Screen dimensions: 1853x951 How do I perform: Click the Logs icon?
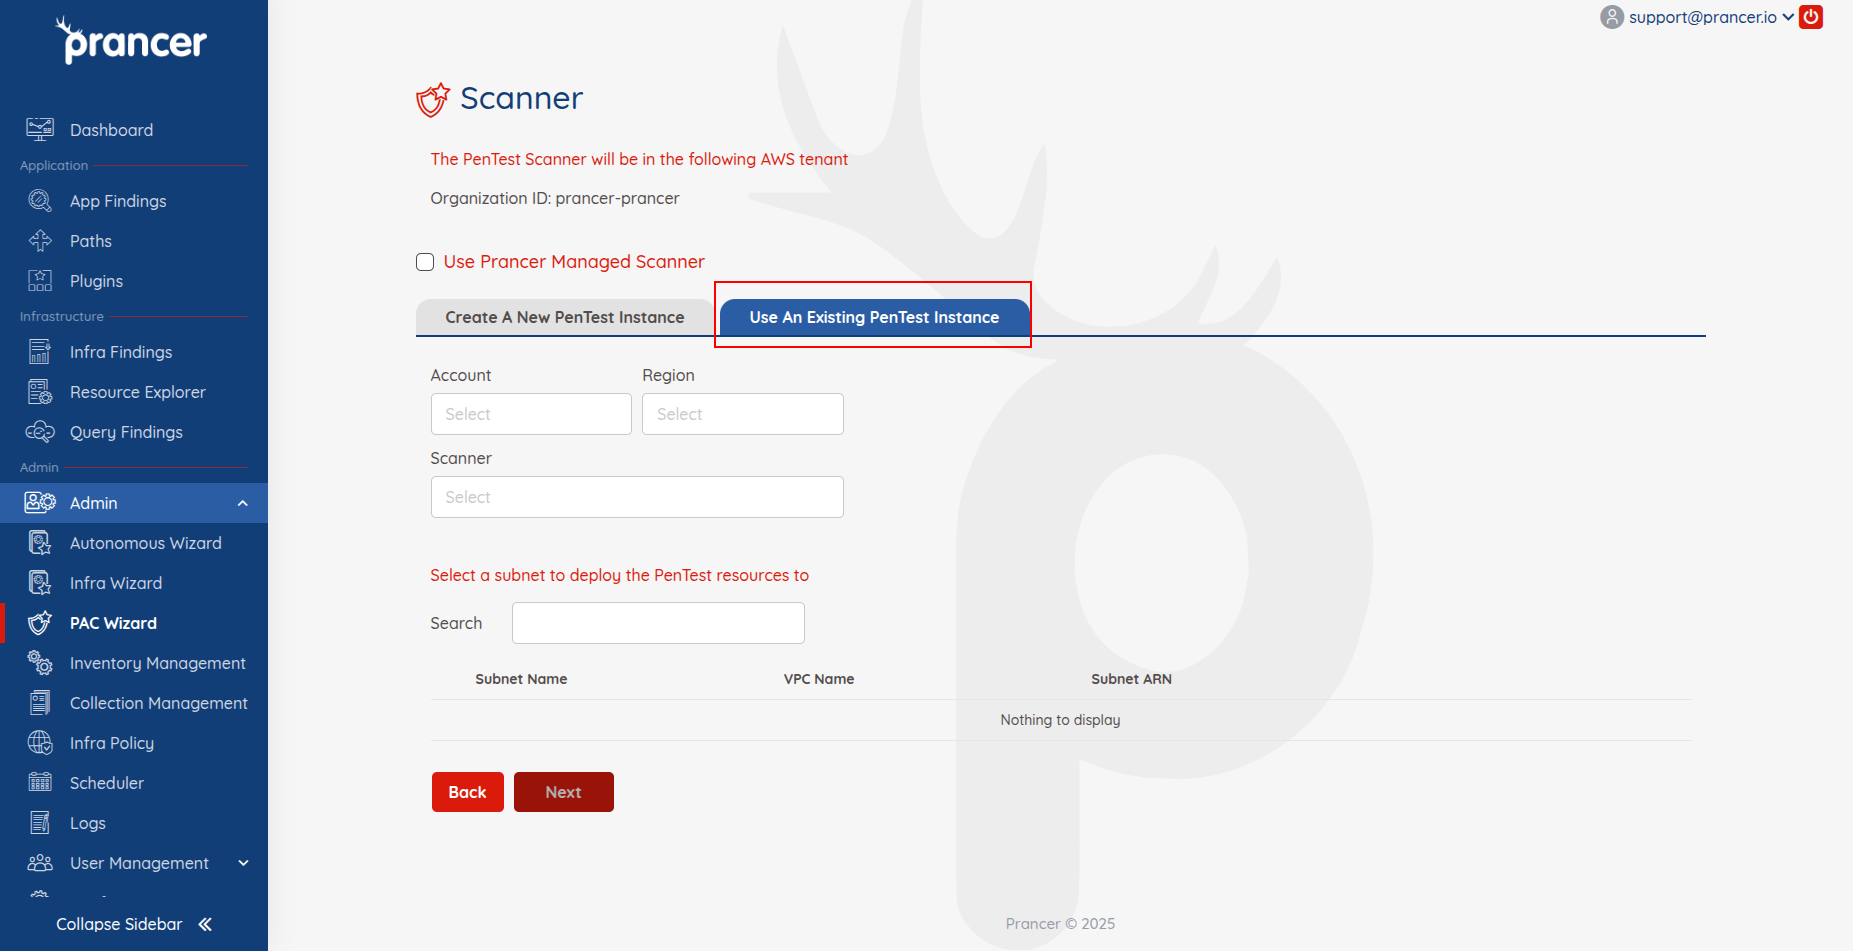tap(40, 823)
